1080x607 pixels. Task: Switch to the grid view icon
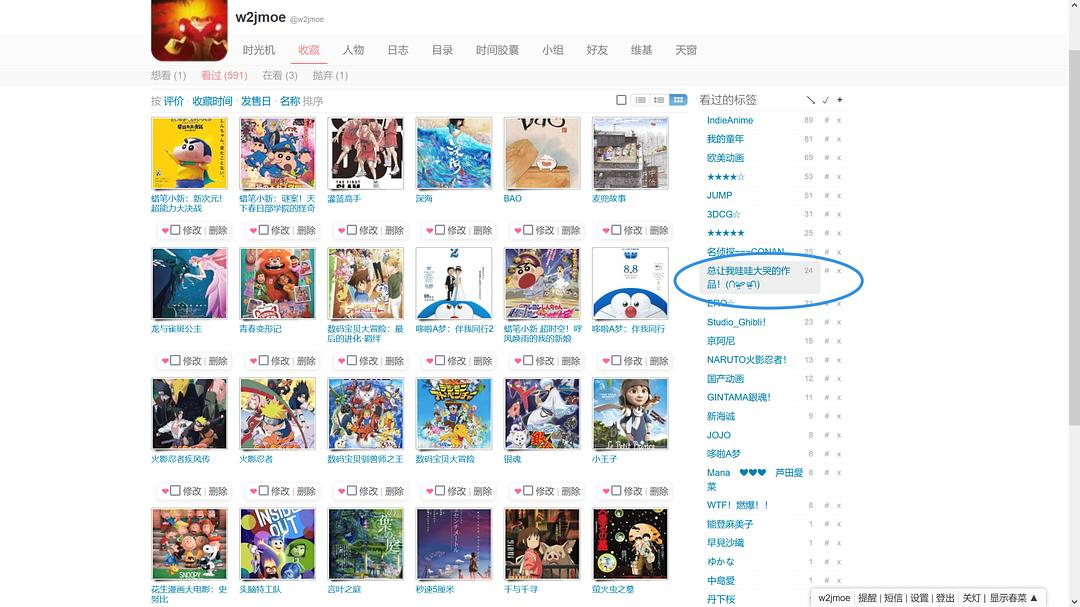(678, 100)
